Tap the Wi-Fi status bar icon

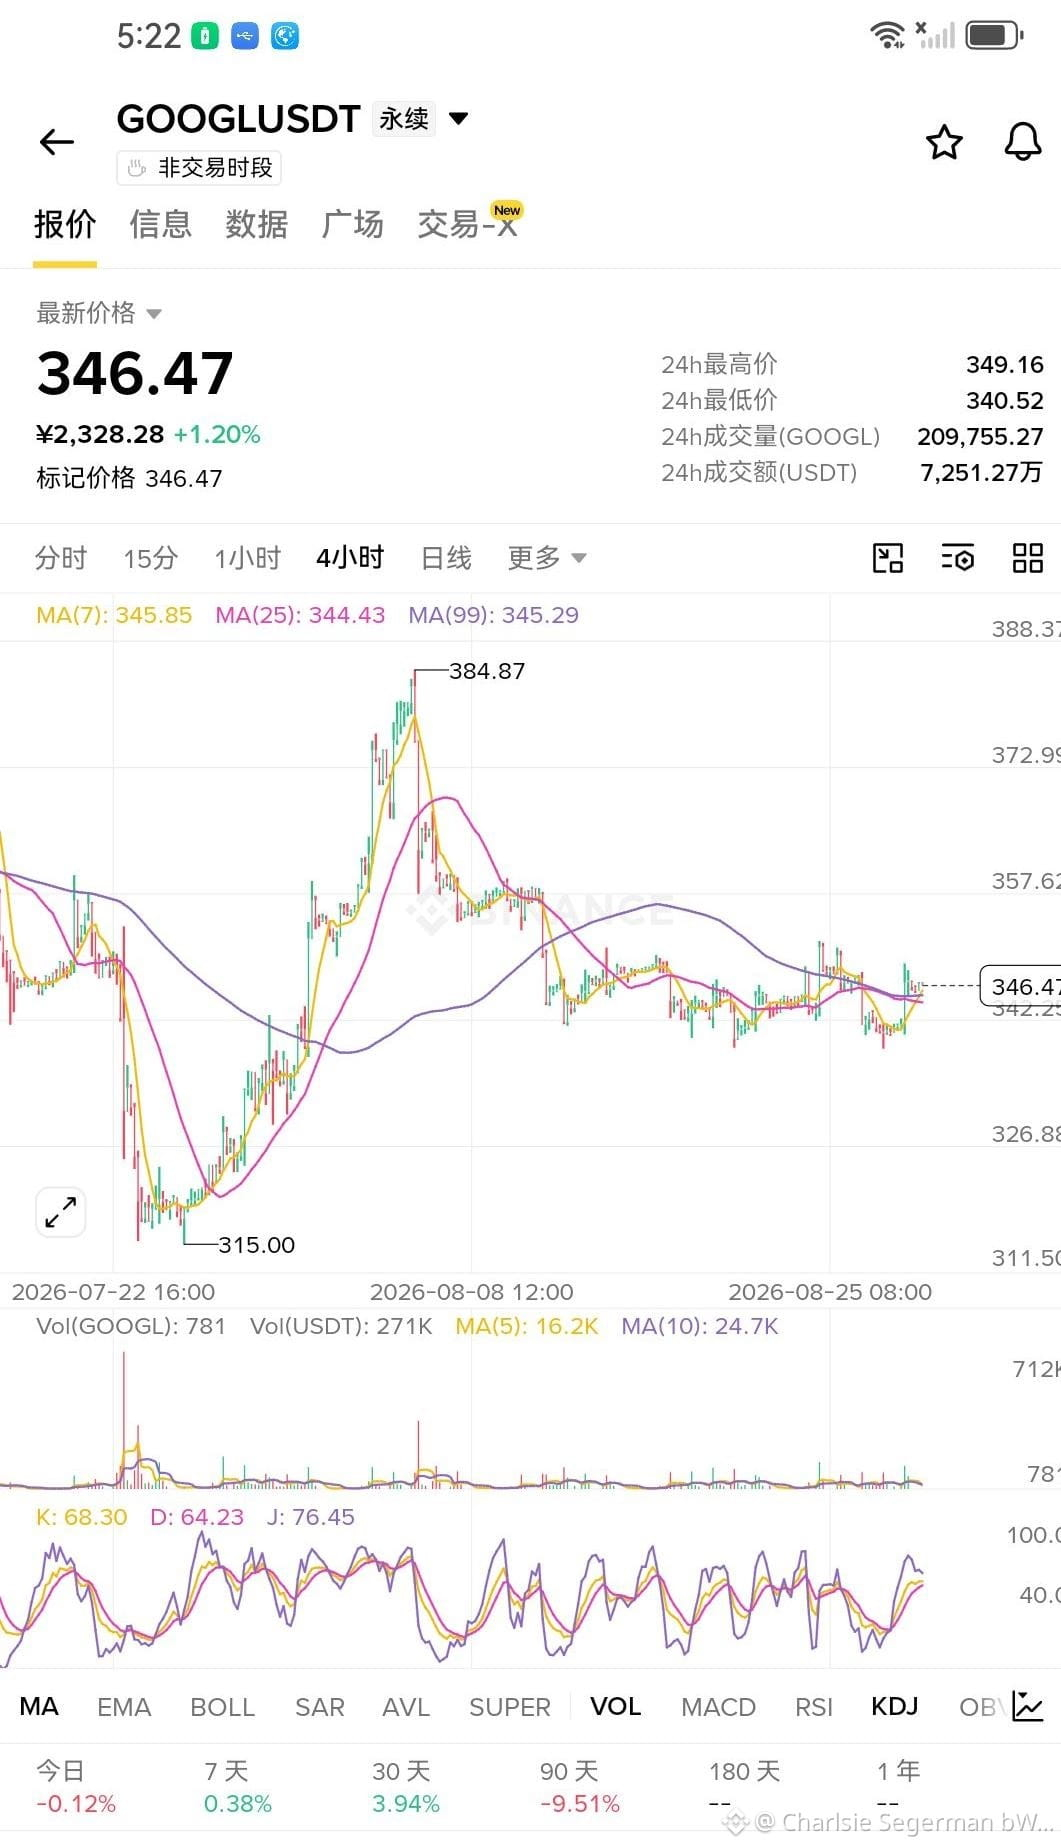pos(888,35)
